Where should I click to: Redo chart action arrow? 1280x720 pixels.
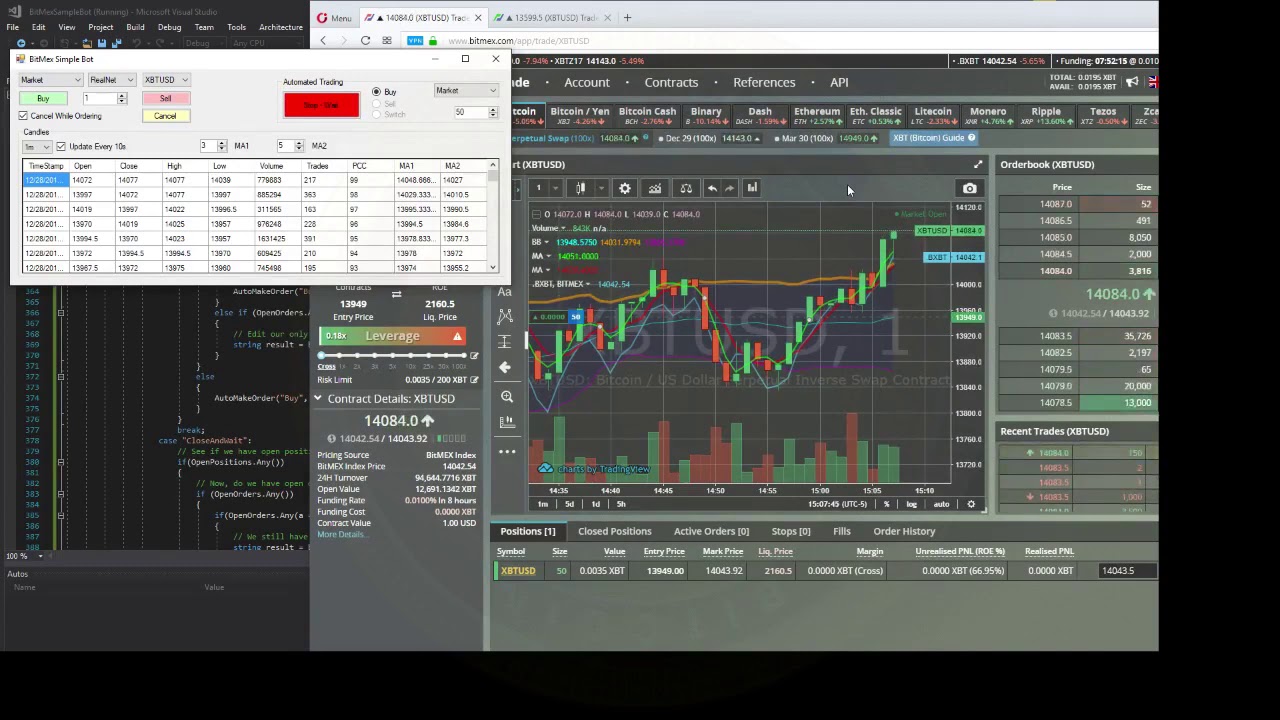click(x=730, y=188)
